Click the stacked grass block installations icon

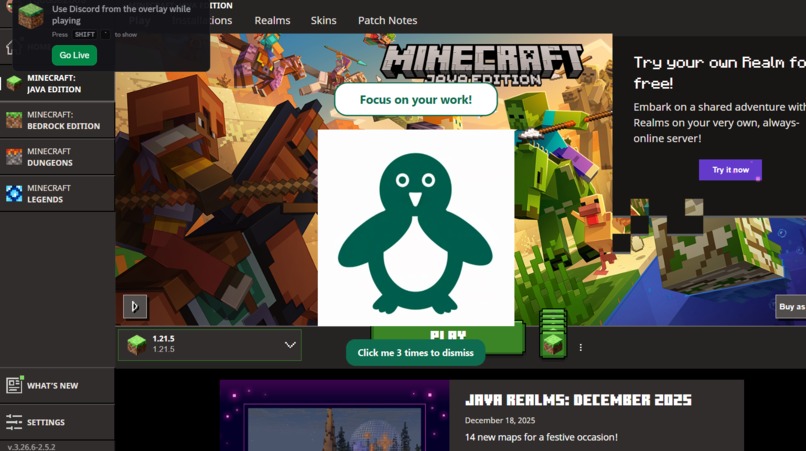coord(553,334)
